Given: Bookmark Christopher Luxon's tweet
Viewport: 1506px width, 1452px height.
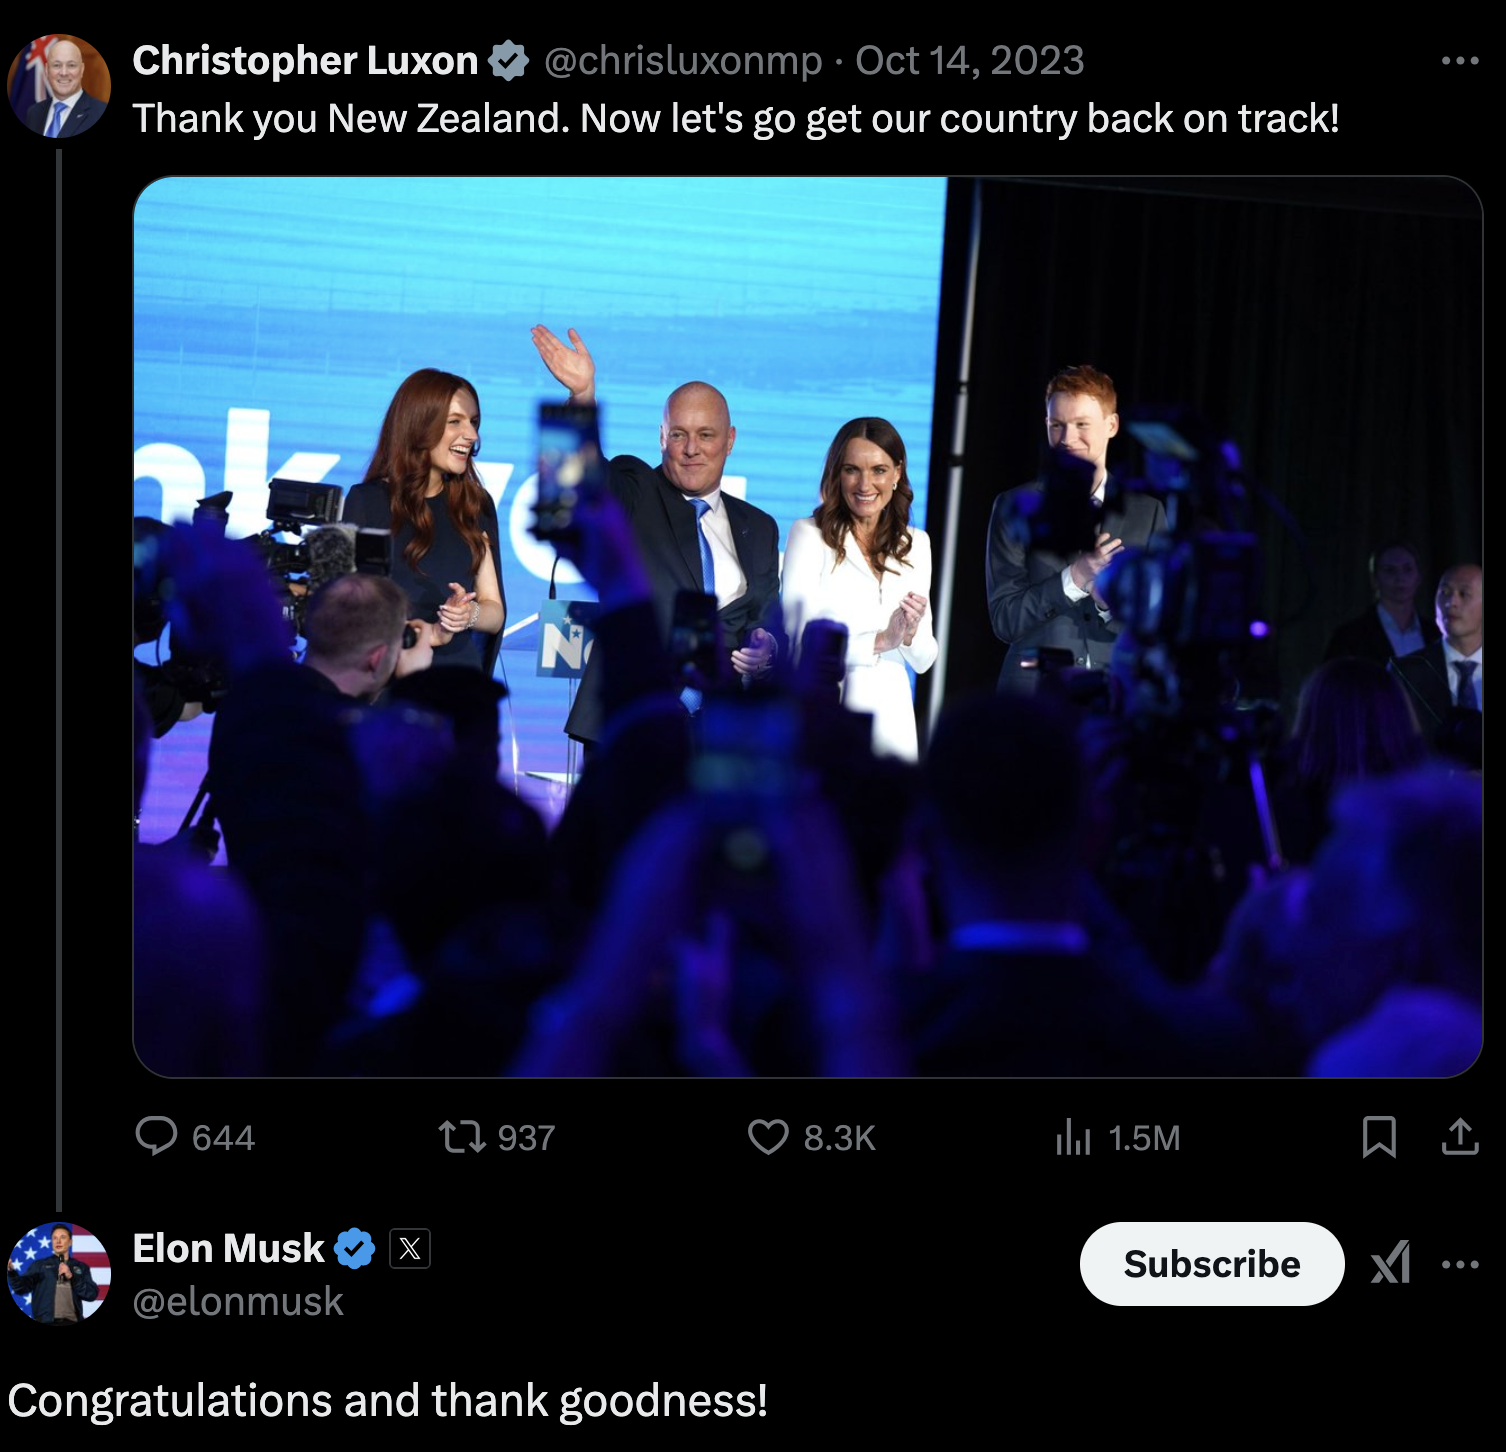Looking at the screenshot, I should [x=1379, y=1137].
